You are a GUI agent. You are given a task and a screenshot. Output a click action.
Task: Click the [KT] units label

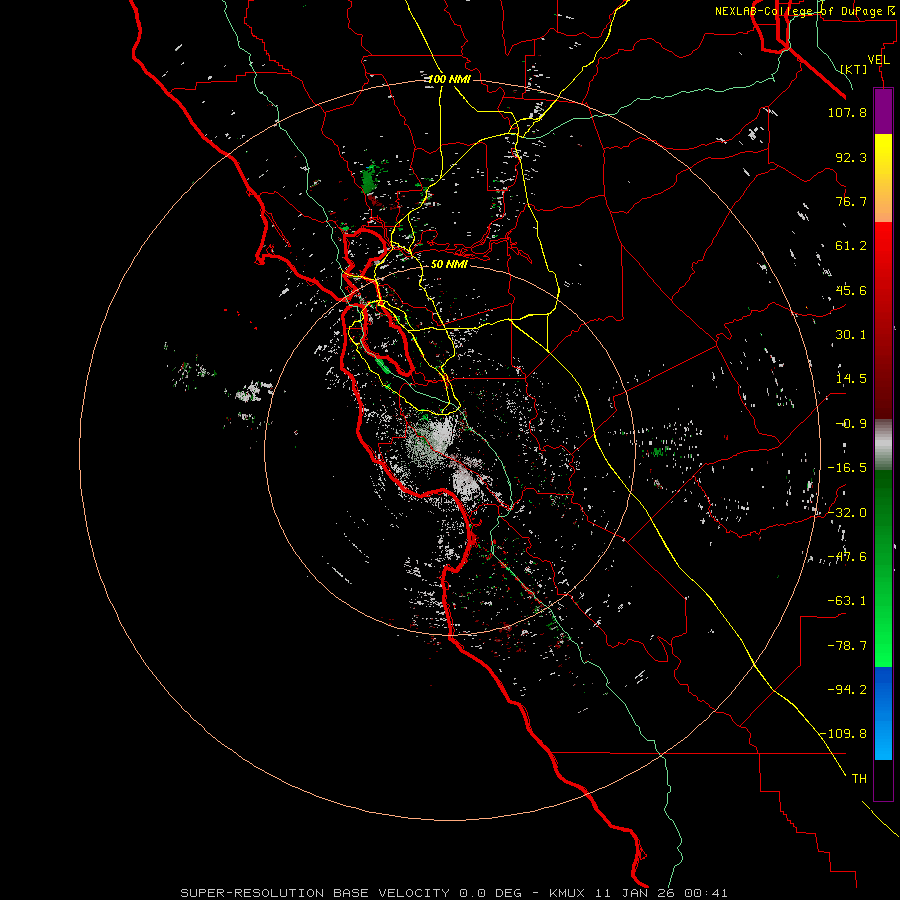tap(854, 69)
